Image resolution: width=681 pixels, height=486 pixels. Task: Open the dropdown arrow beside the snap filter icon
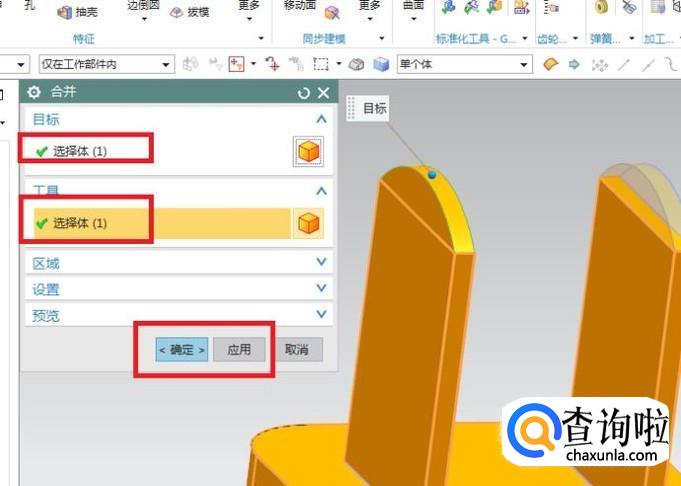tap(254, 65)
